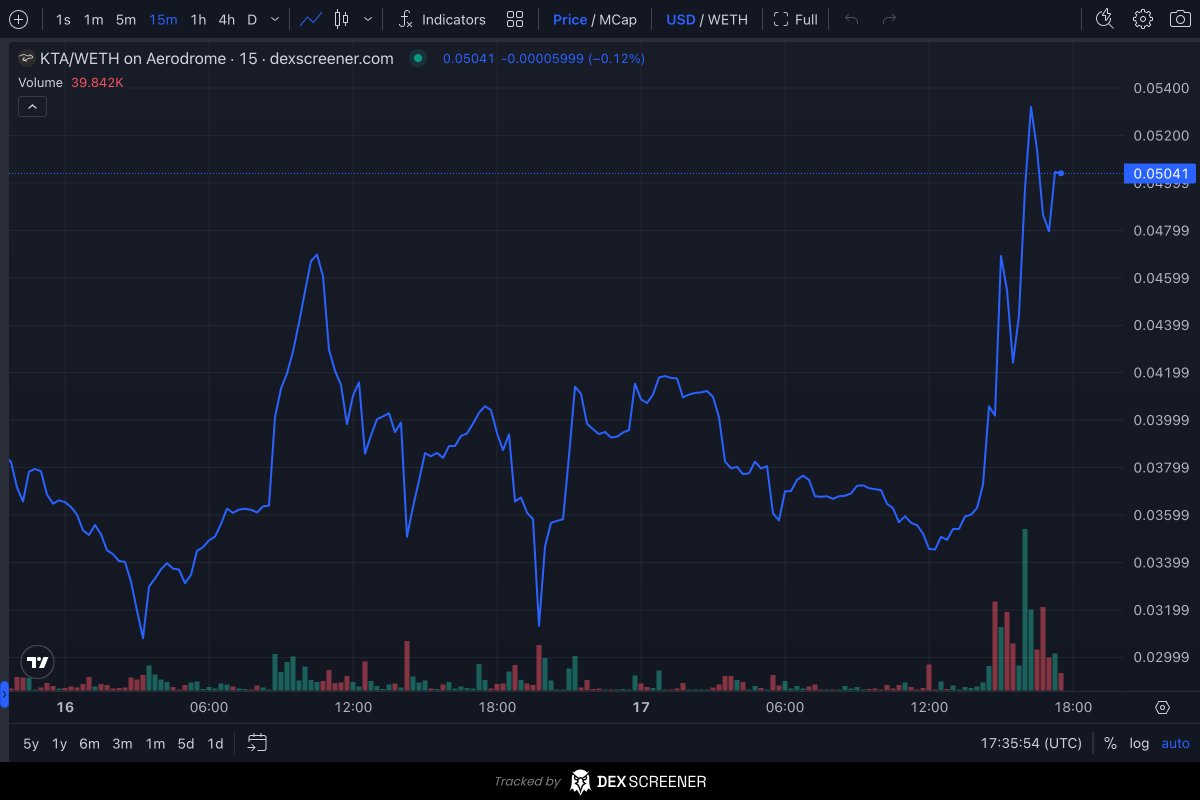Toggle chart to Price mode

(570, 19)
